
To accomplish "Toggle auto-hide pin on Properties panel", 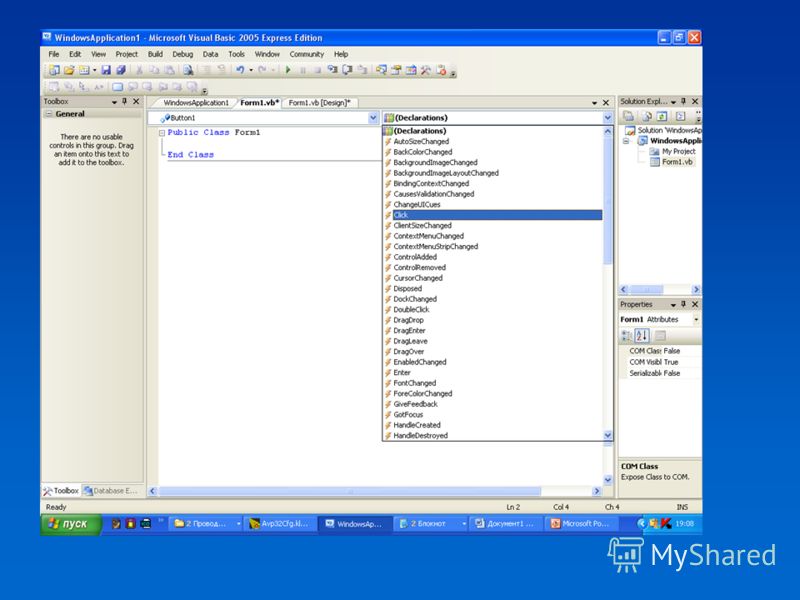I will pos(684,304).
